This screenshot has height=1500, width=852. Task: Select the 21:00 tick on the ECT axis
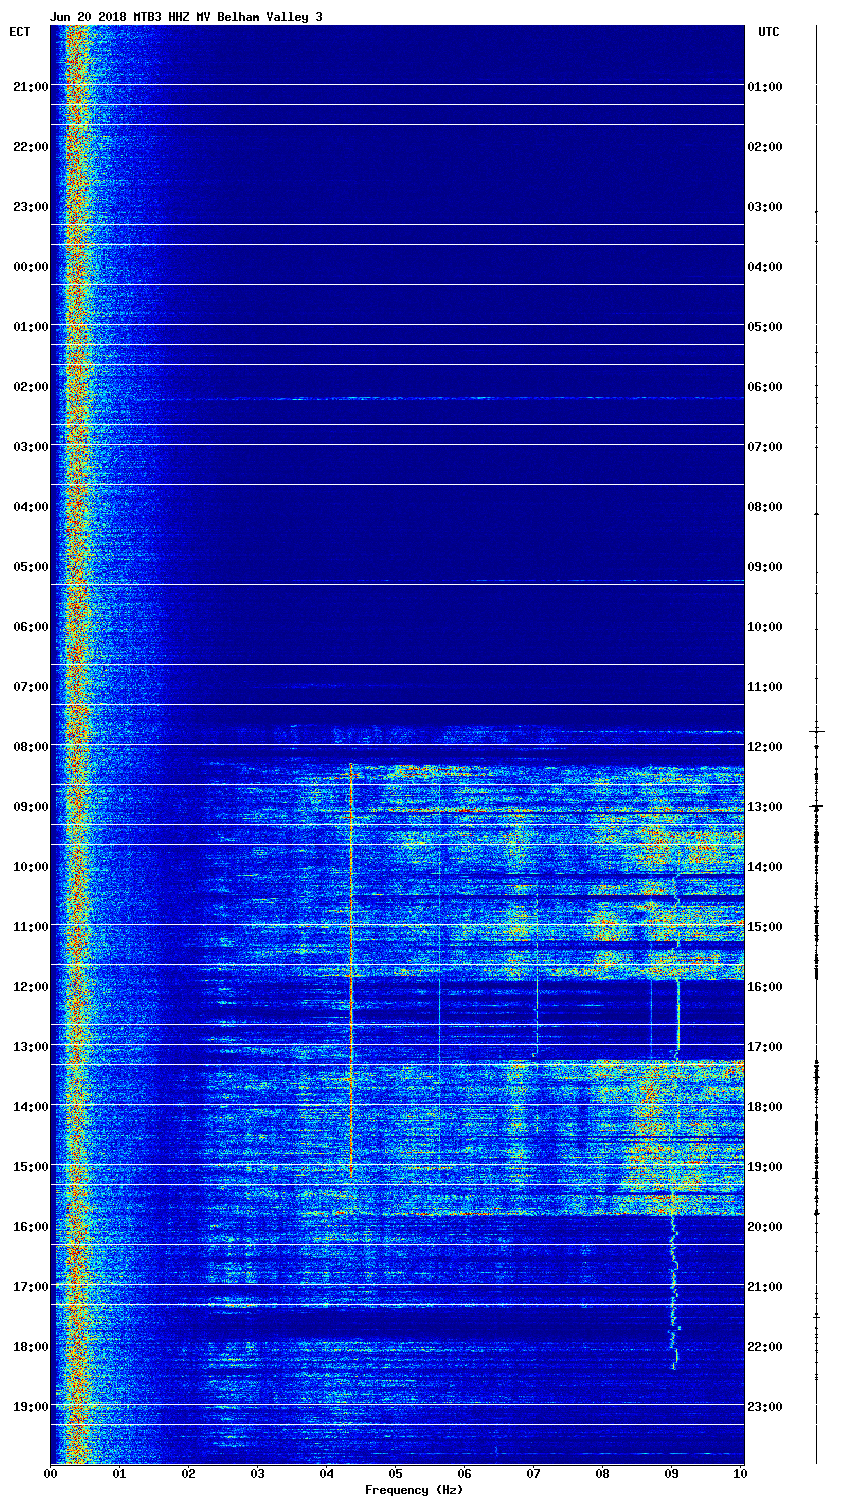point(30,87)
